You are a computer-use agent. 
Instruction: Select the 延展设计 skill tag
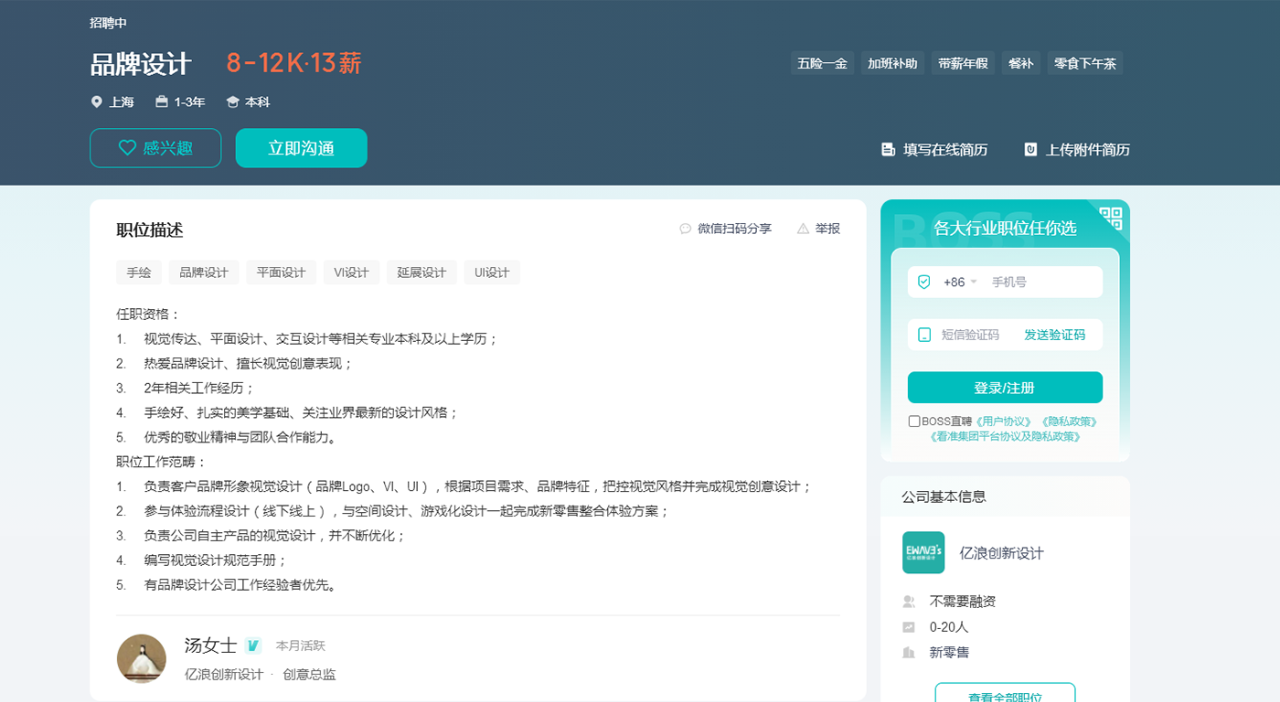(x=421, y=273)
